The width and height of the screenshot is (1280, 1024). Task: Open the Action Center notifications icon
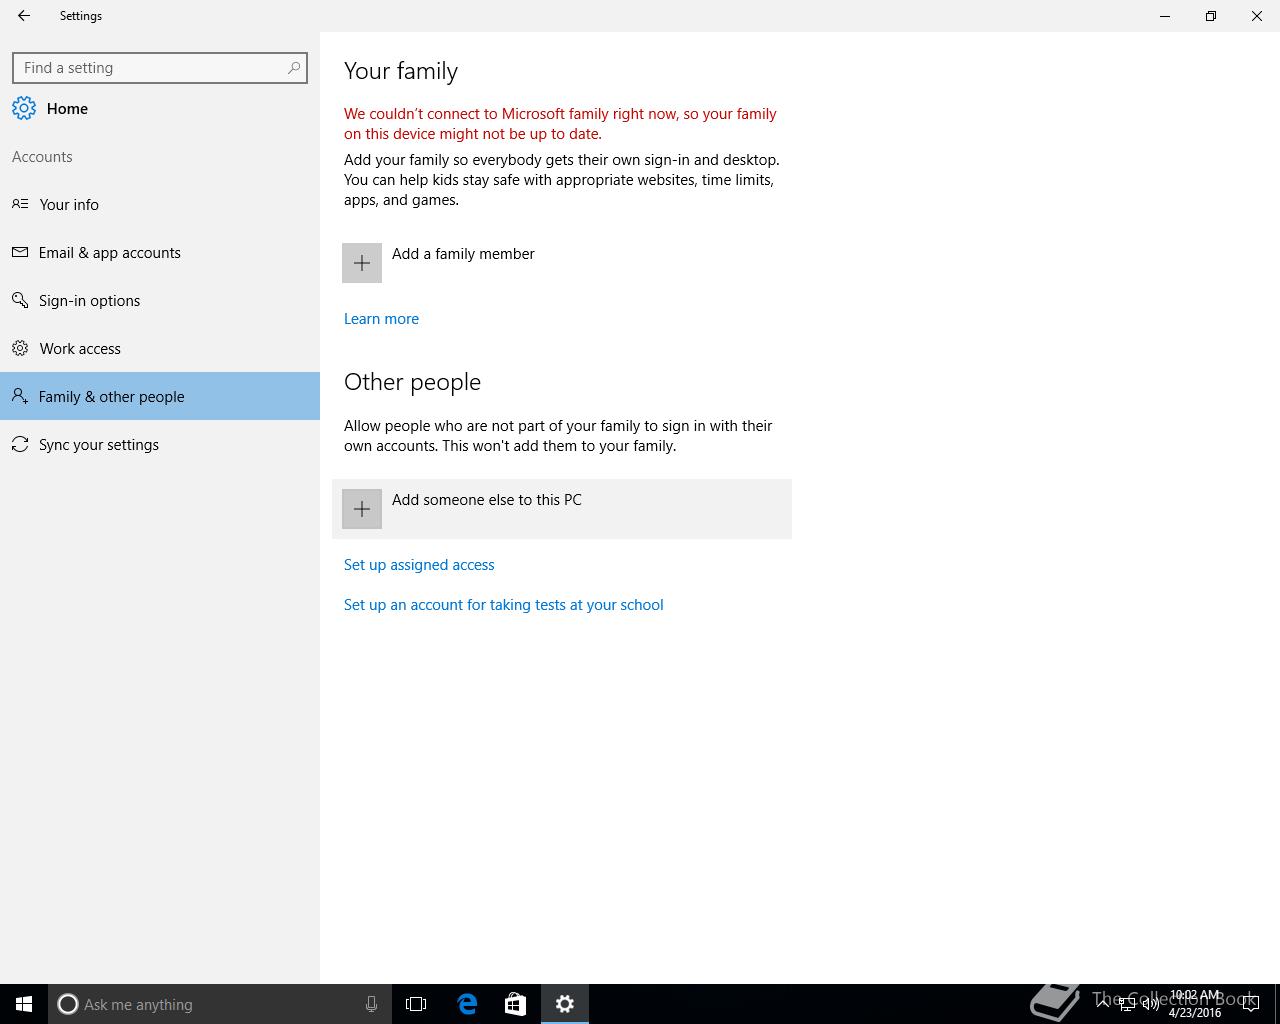click(1250, 1004)
